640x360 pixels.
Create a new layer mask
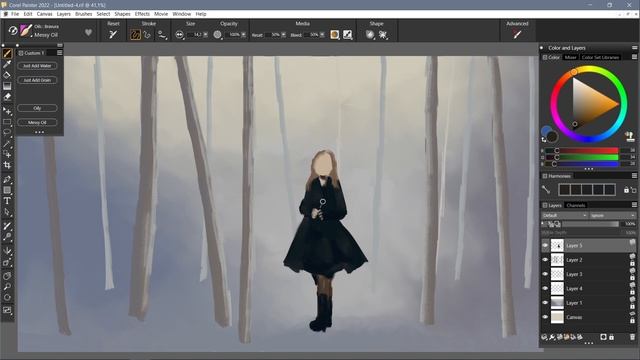[x=603, y=337]
